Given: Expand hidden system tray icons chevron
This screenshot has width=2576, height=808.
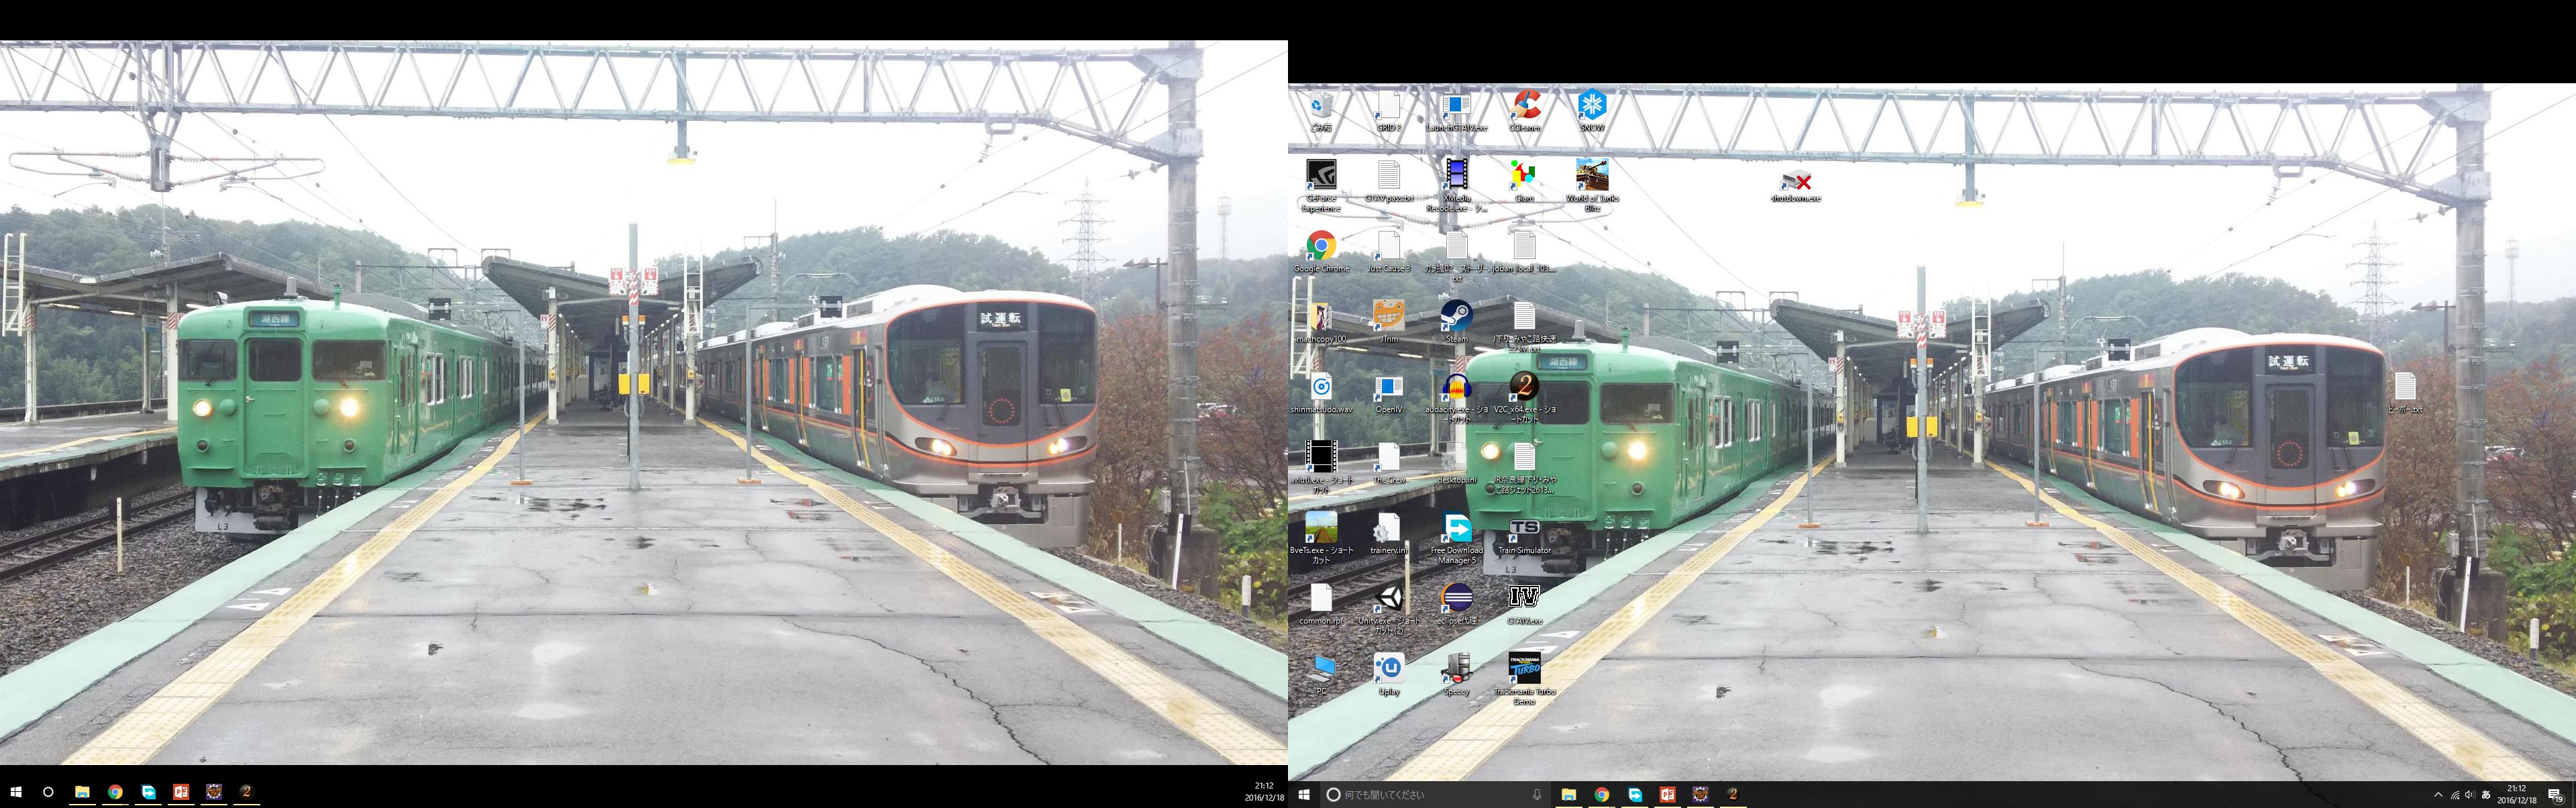Looking at the screenshot, I should coord(2438,795).
